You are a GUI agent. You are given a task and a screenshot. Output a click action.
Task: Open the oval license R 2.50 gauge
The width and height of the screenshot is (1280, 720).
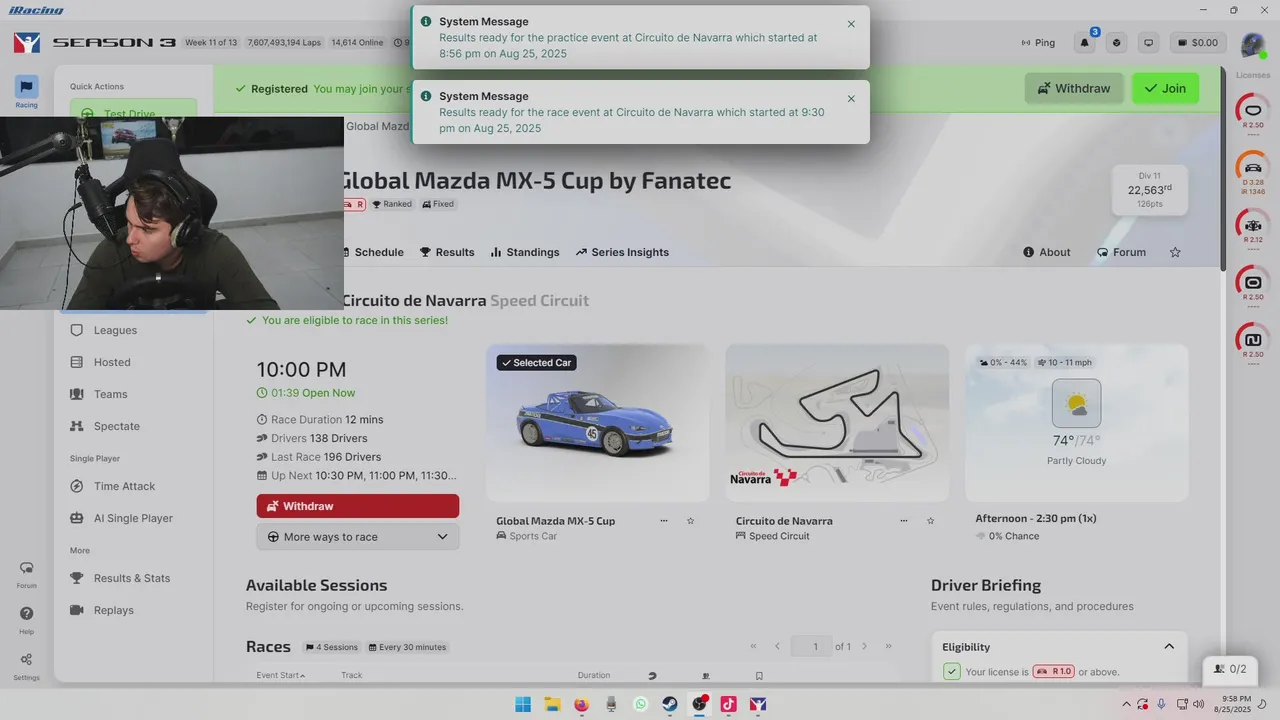click(x=1252, y=111)
